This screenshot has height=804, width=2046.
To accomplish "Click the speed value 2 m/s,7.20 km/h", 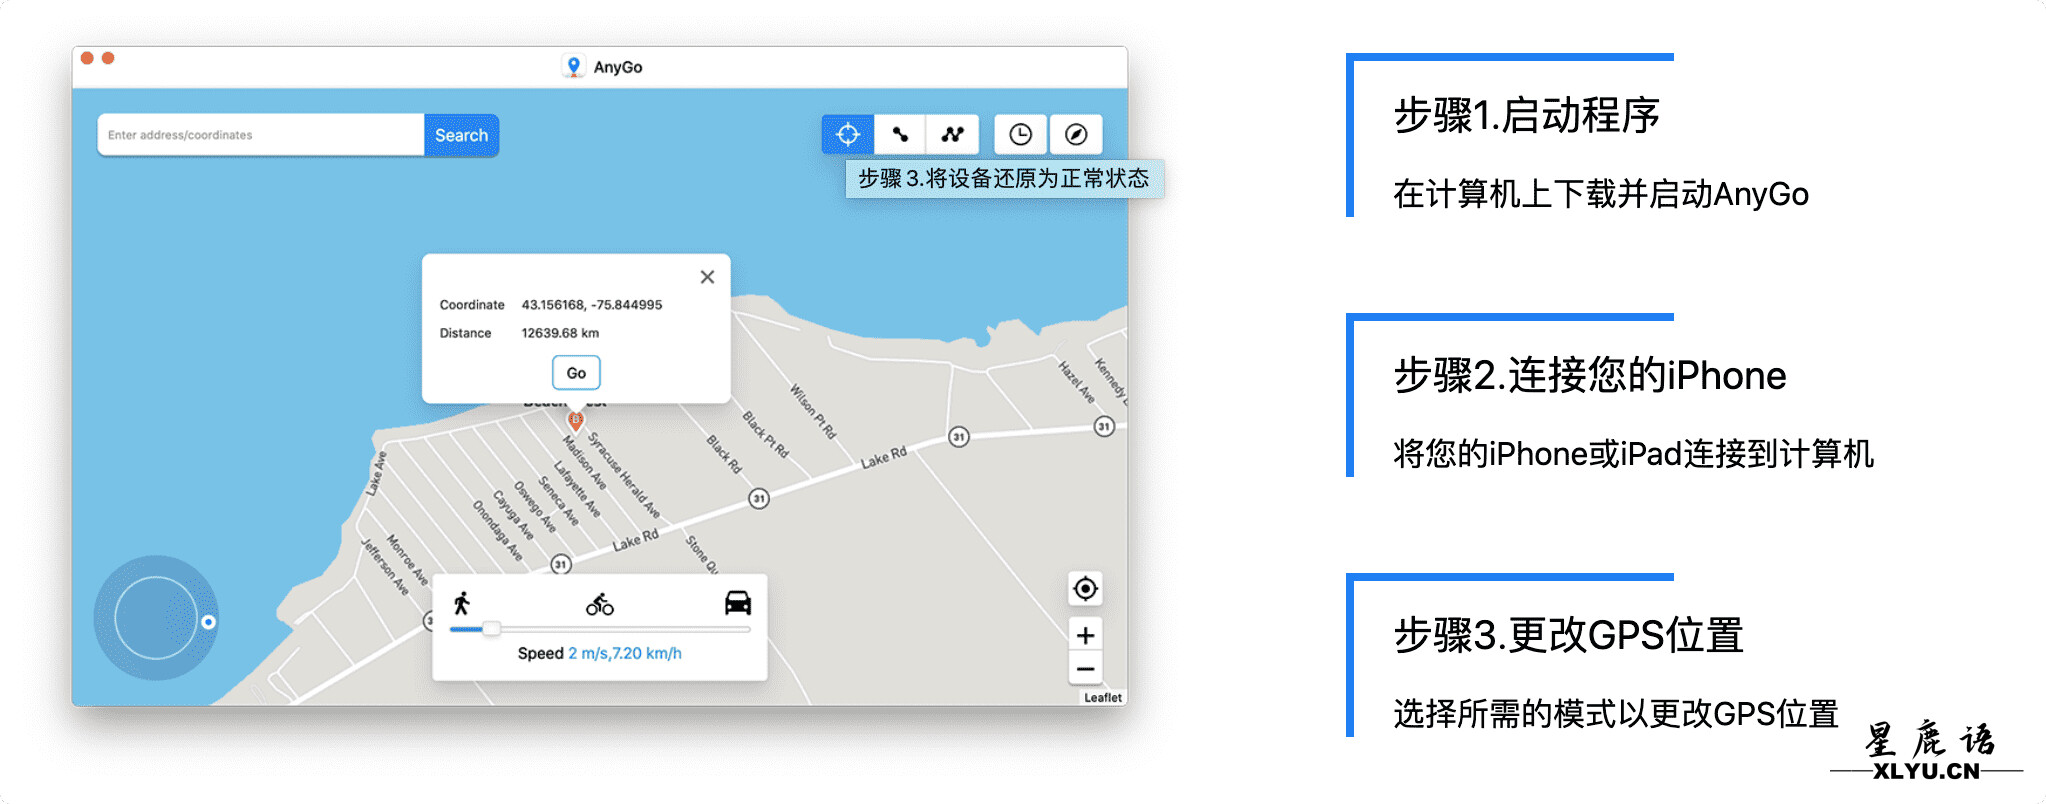I will pos(625,653).
